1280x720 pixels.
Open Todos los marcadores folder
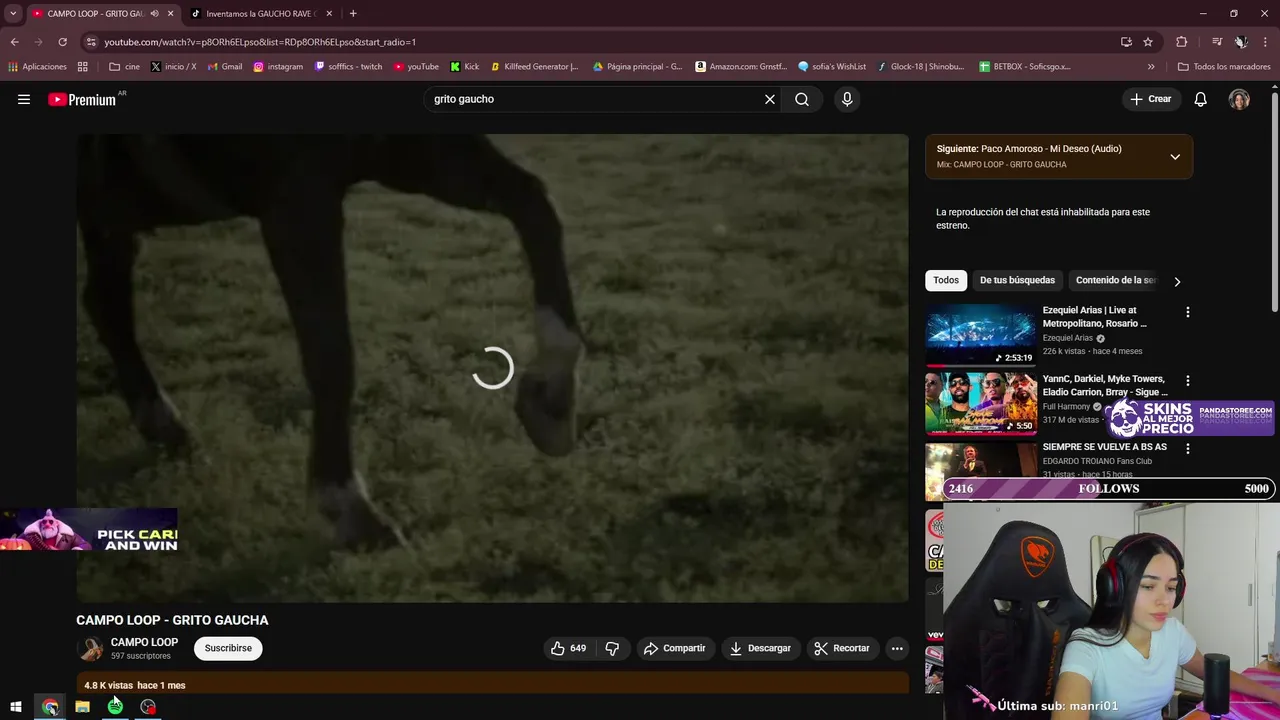[x=1224, y=67]
